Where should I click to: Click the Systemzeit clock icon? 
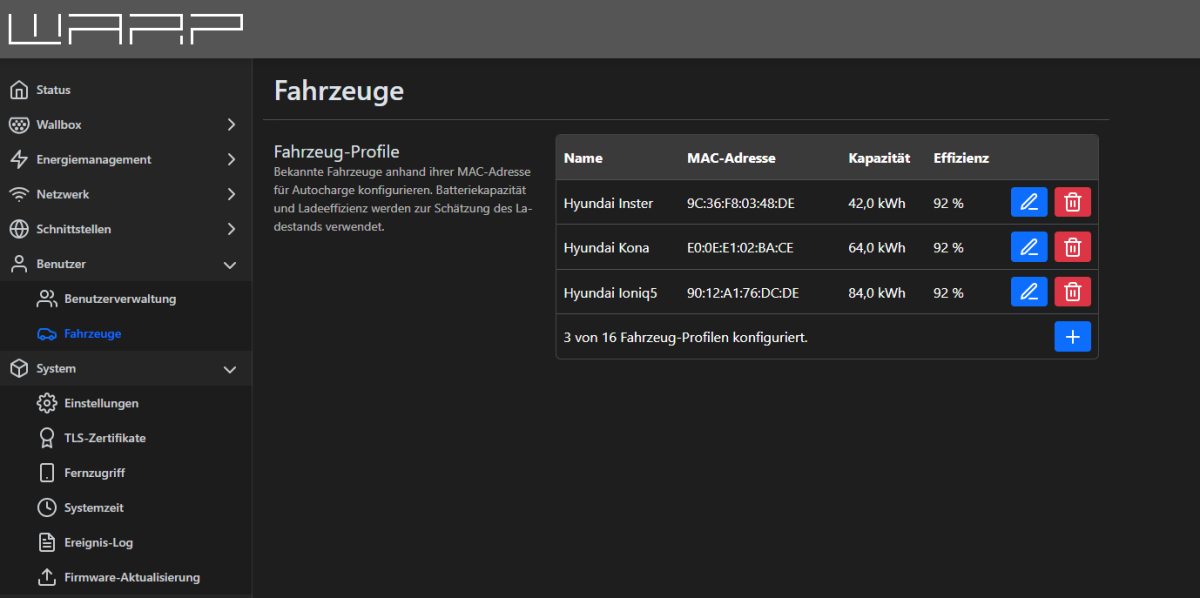point(47,508)
